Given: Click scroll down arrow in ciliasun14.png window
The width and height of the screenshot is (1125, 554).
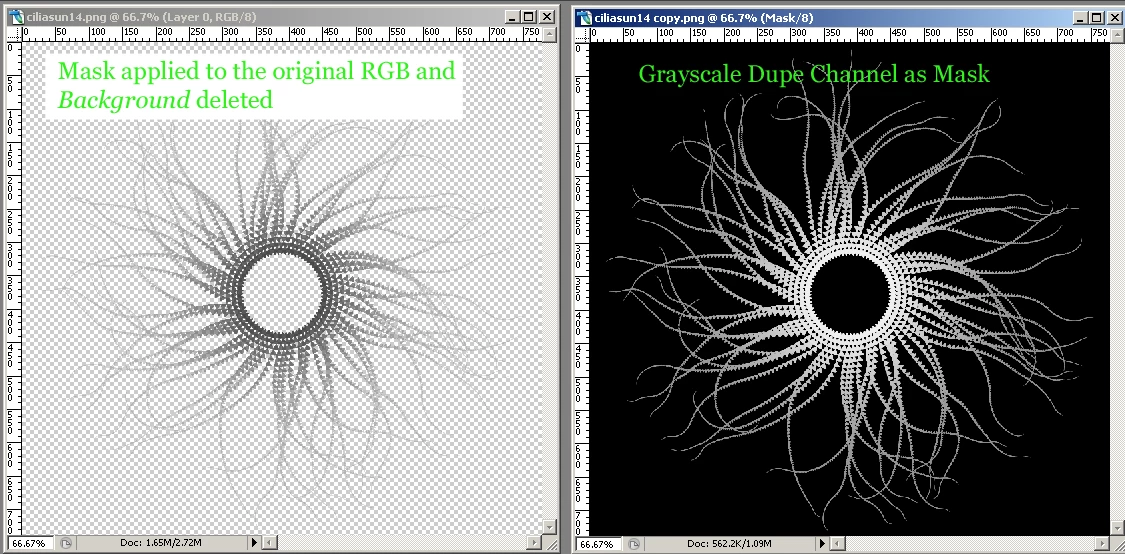Looking at the screenshot, I should (x=549, y=527).
